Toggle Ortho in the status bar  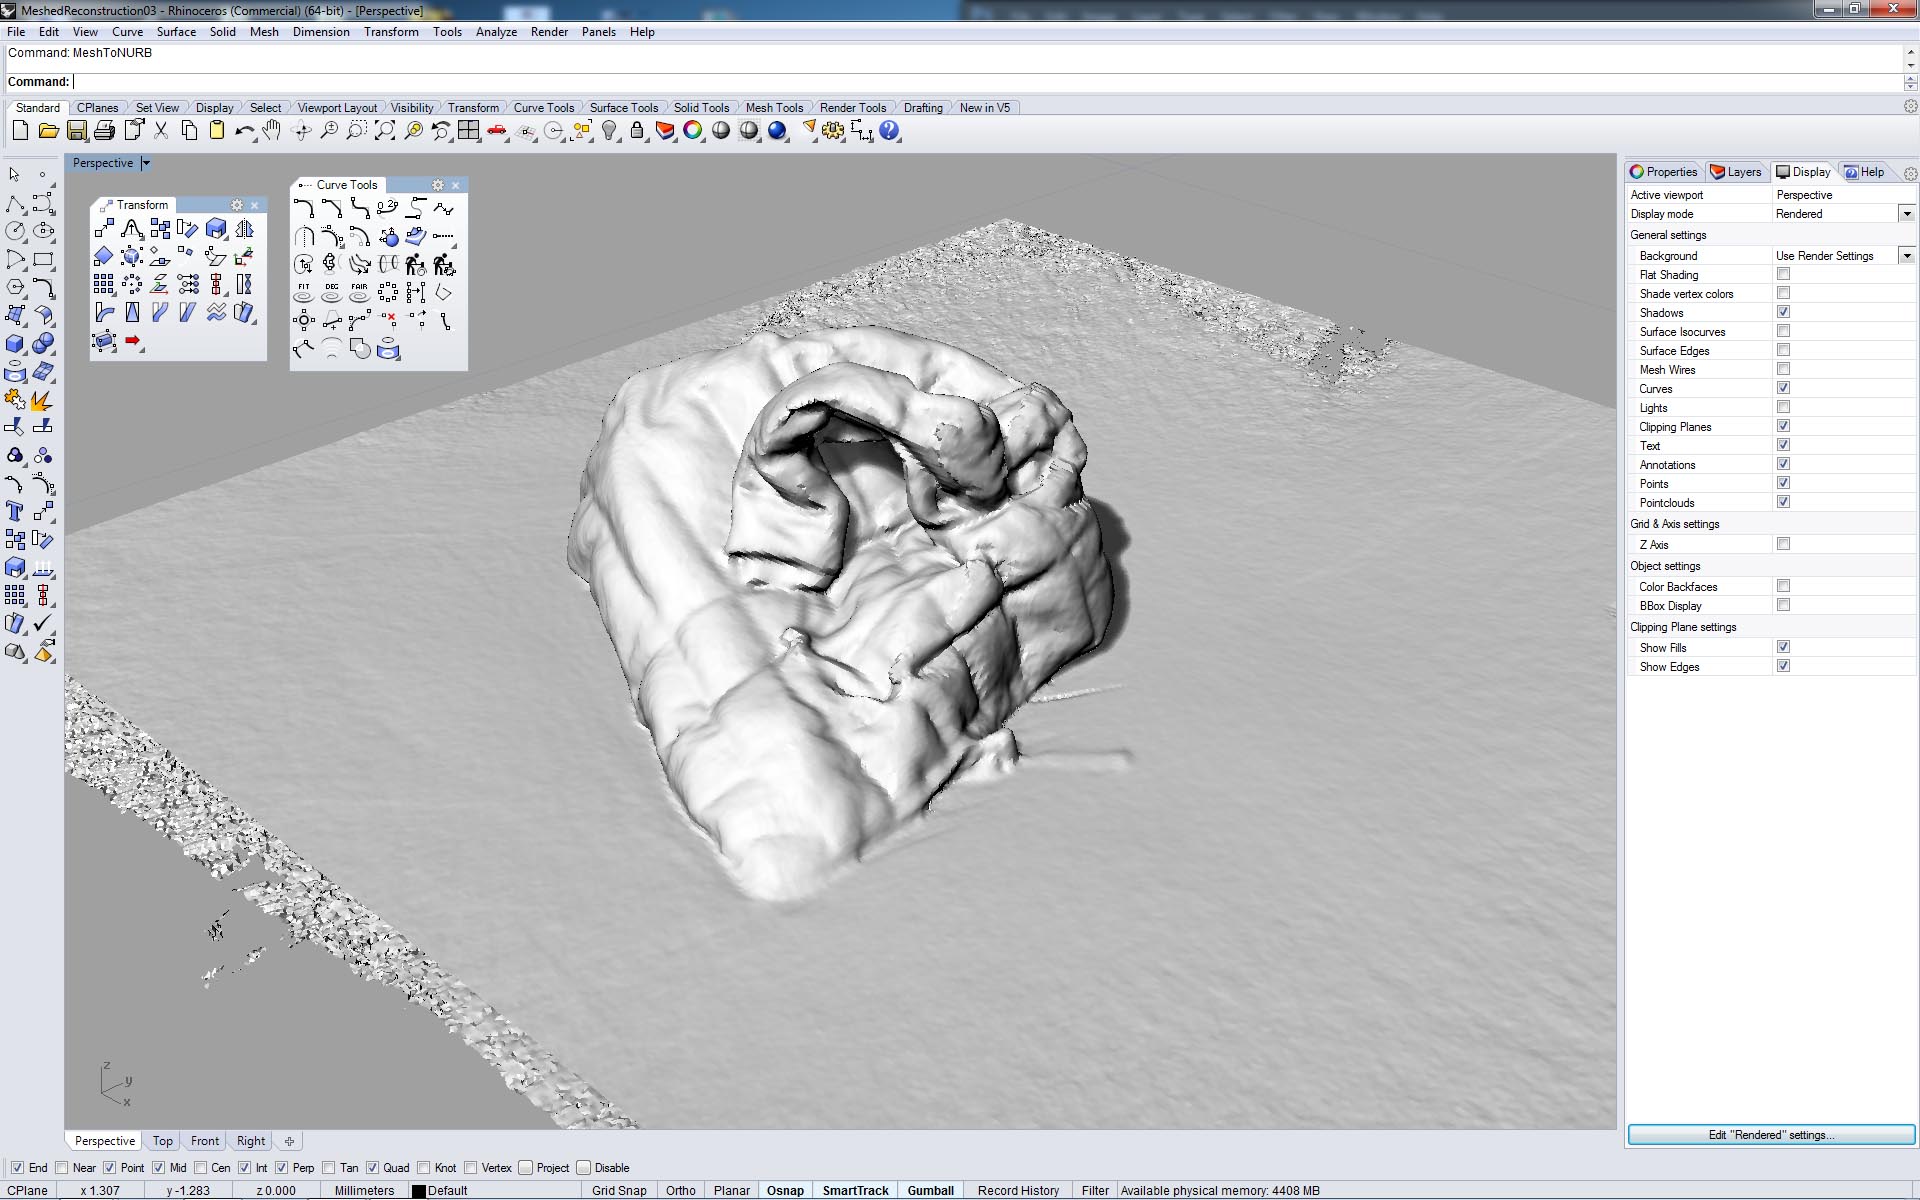coord(681,1191)
